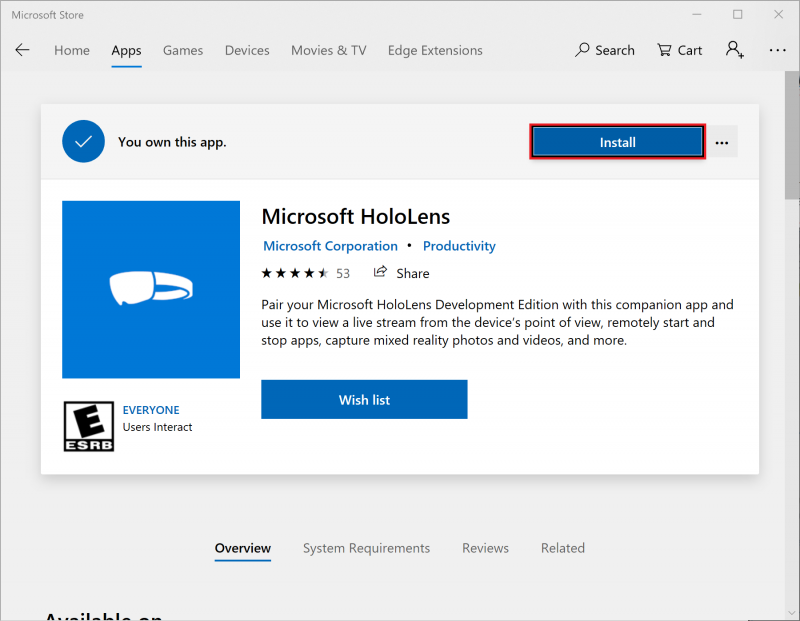Open the Store's top-right more options menu
The image size is (800, 621).
click(778, 50)
